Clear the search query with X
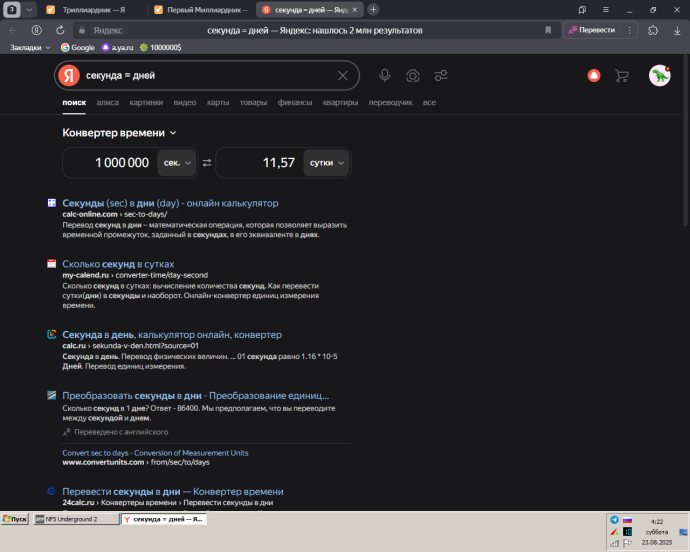The height and width of the screenshot is (552, 690). 342,76
